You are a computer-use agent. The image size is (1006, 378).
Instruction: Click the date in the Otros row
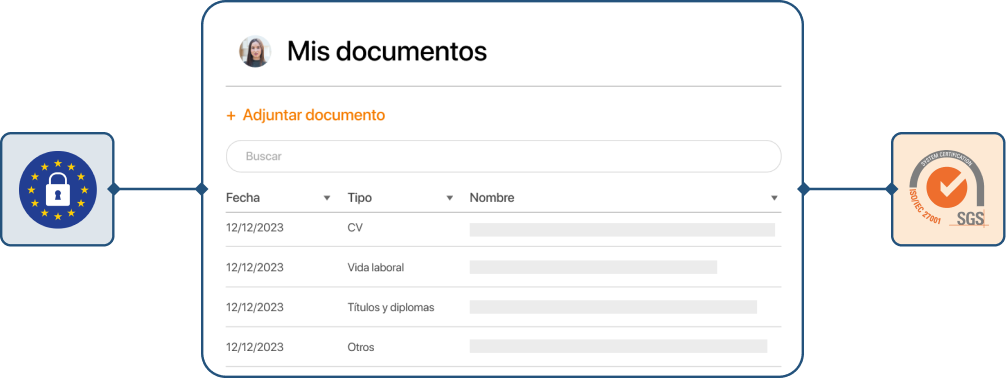pyautogui.click(x=255, y=347)
